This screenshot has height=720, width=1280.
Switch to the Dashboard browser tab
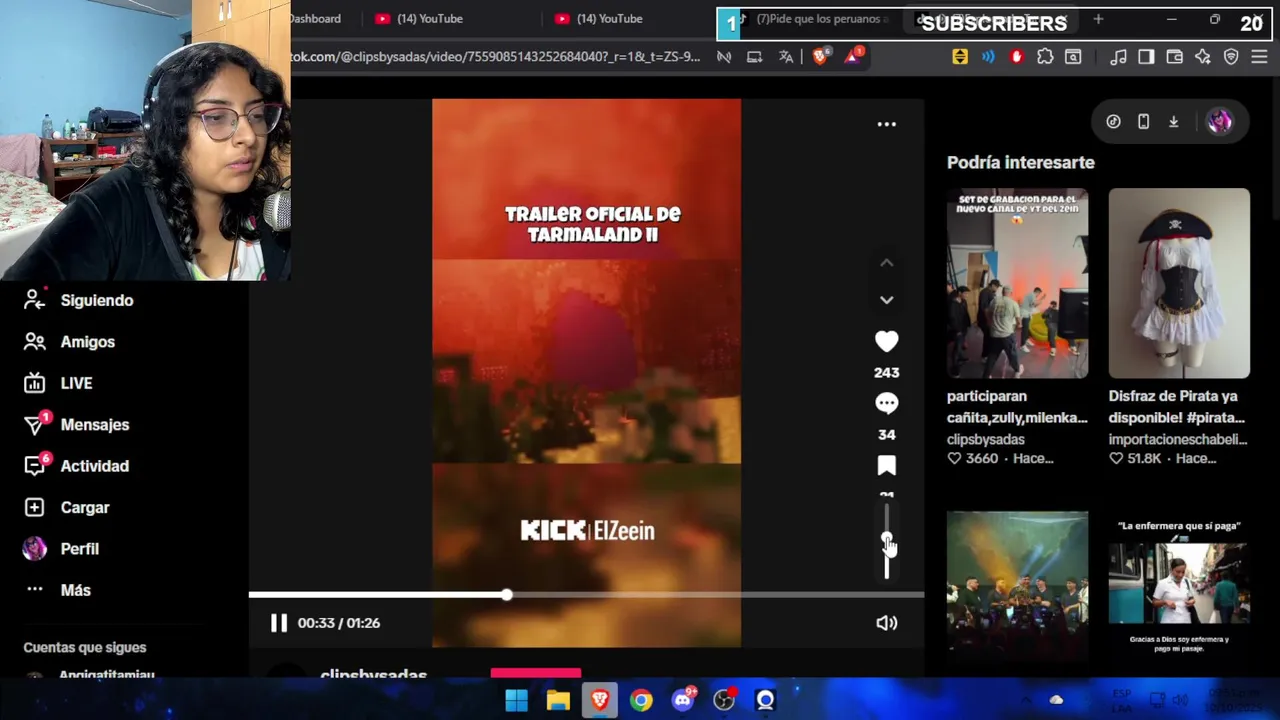coord(315,19)
